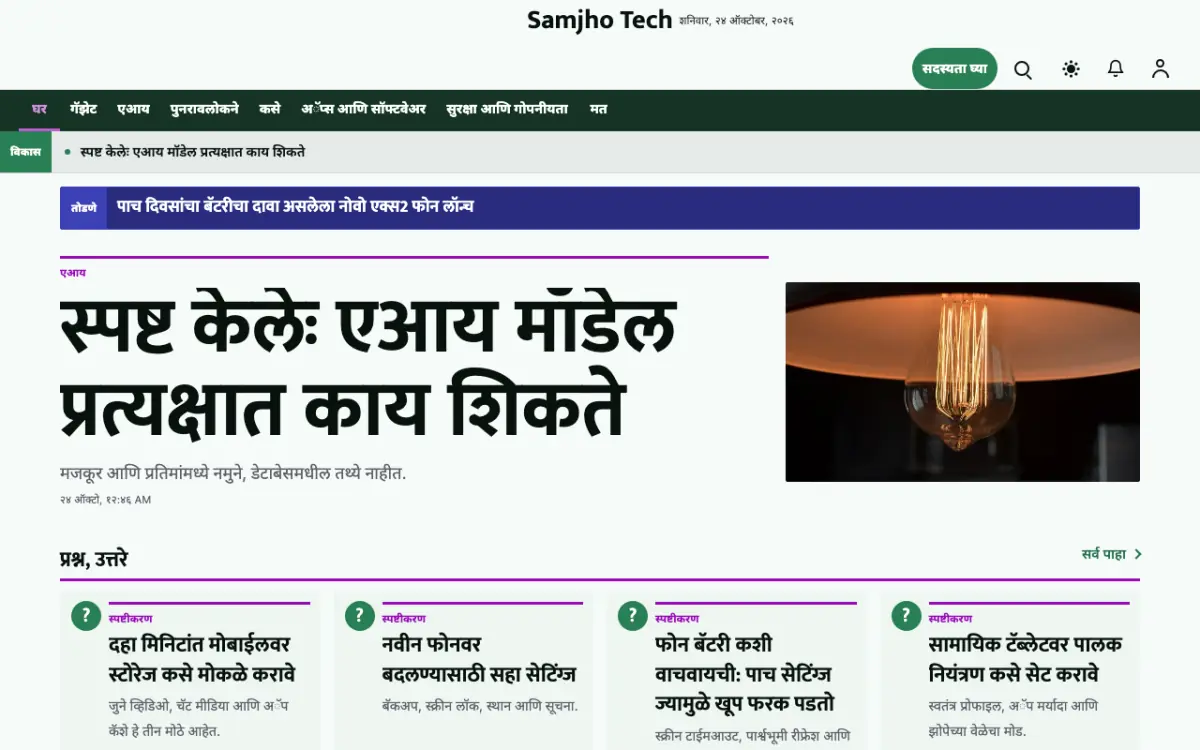This screenshot has width=1200, height=750.
Task: Go to Samjho Tech site logo
Action: tap(599, 20)
